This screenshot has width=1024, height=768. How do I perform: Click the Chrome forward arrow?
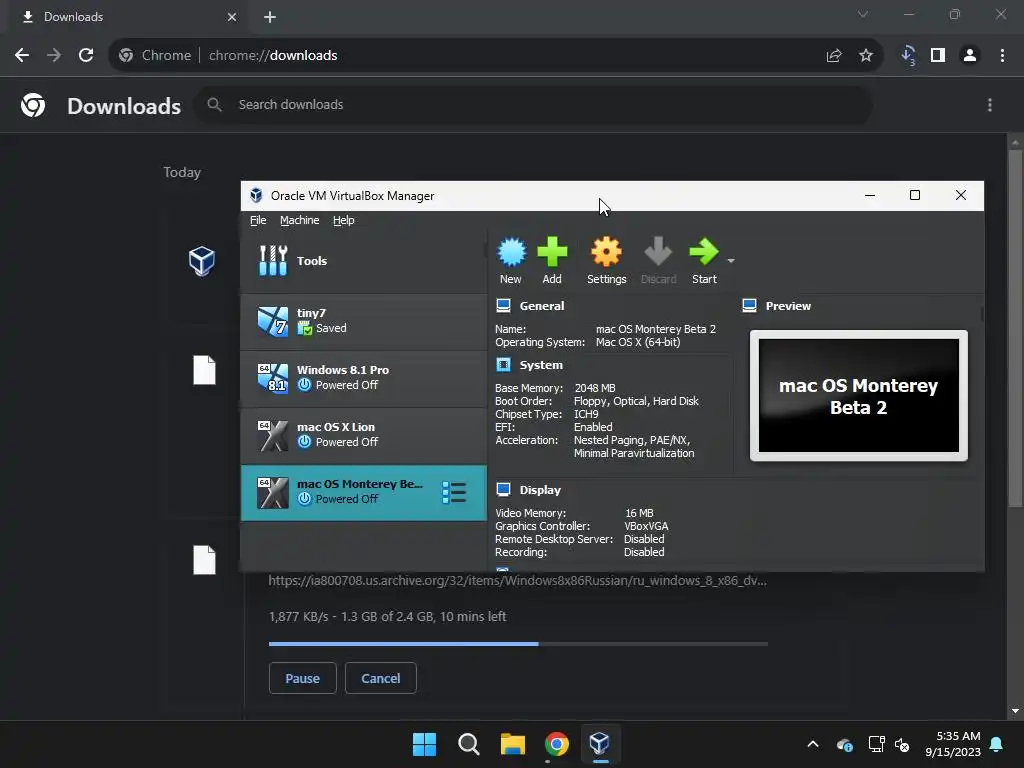coord(54,55)
